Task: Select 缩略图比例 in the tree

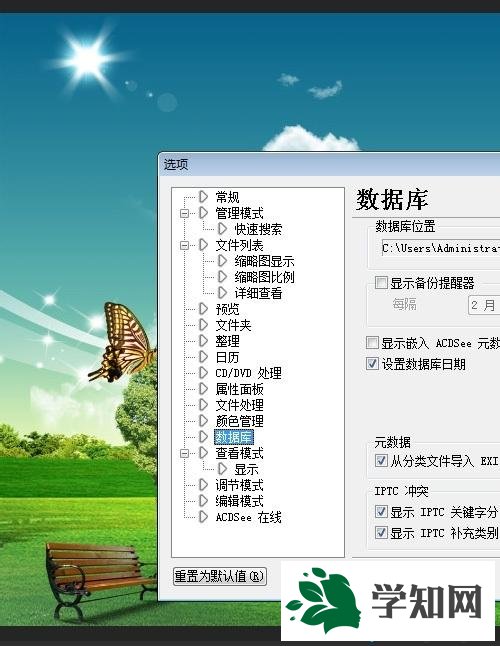Action: [x=264, y=277]
